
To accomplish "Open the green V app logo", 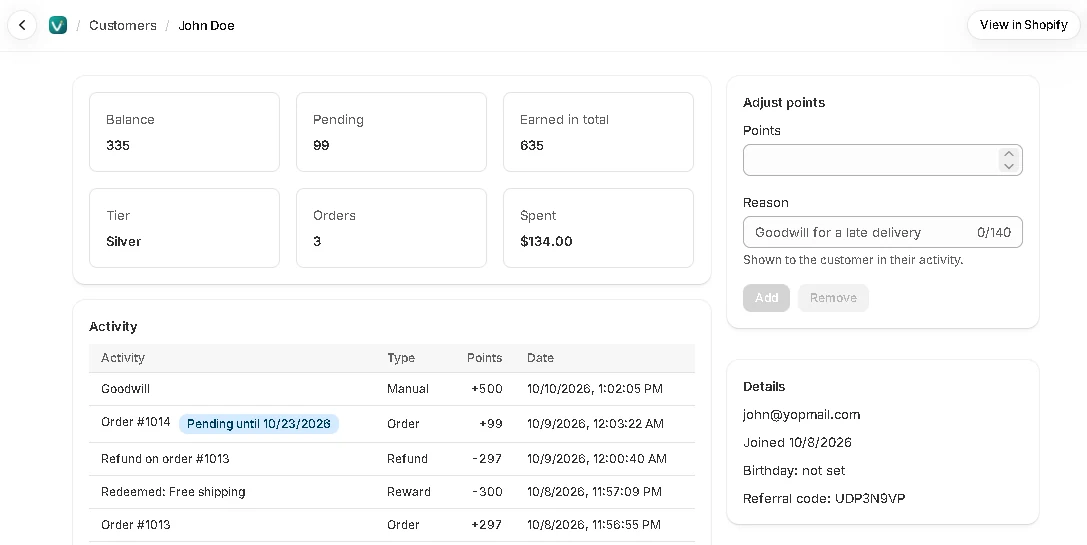I will click(x=58, y=26).
